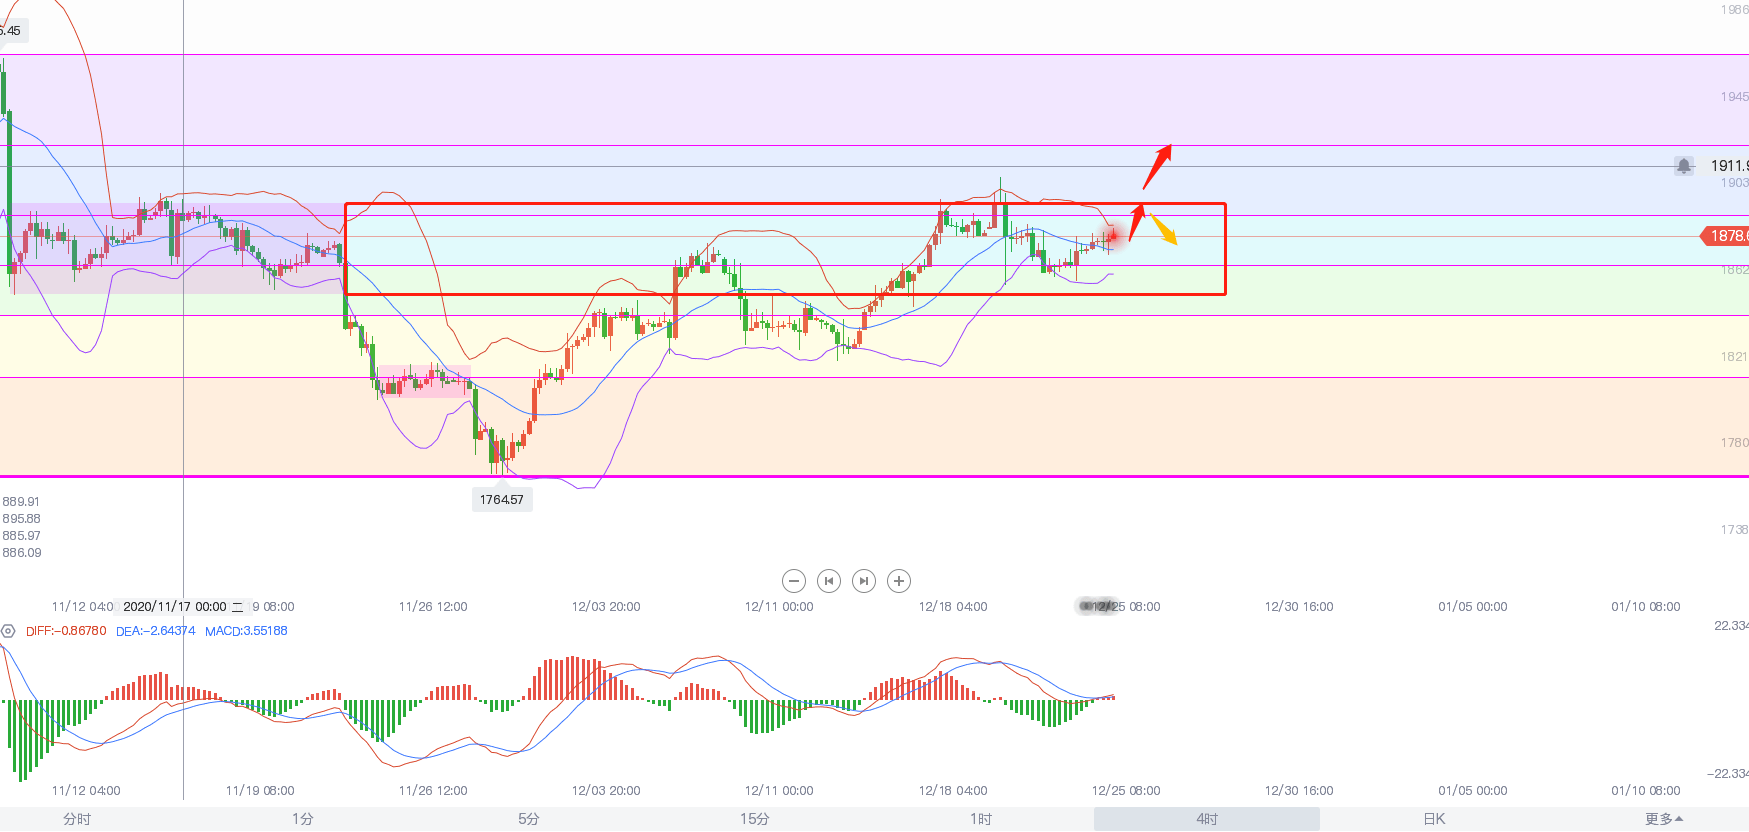Zoom out the chart with the minus button
The image size is (1749, 832).
tap(794, 581)
